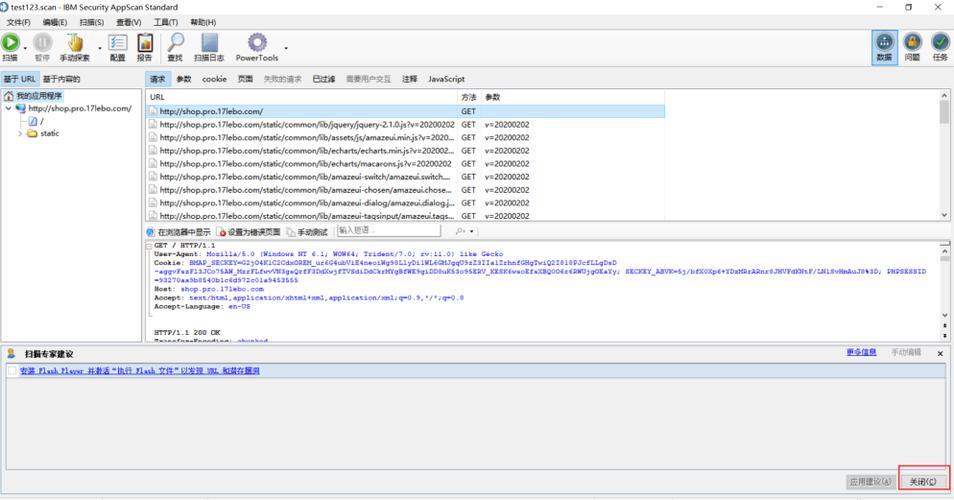Tick the Flash Player recommendation checkbox
This screenshot has height=500, width=954.
pos(12,370)
